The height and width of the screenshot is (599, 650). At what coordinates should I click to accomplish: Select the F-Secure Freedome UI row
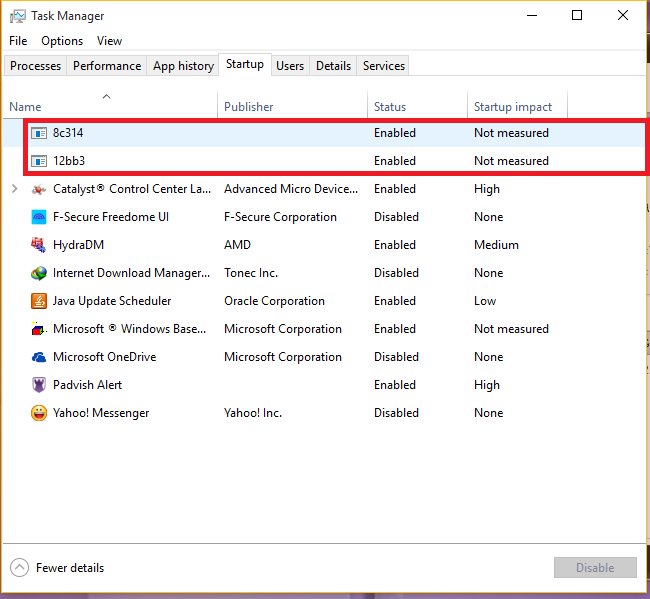323,217
